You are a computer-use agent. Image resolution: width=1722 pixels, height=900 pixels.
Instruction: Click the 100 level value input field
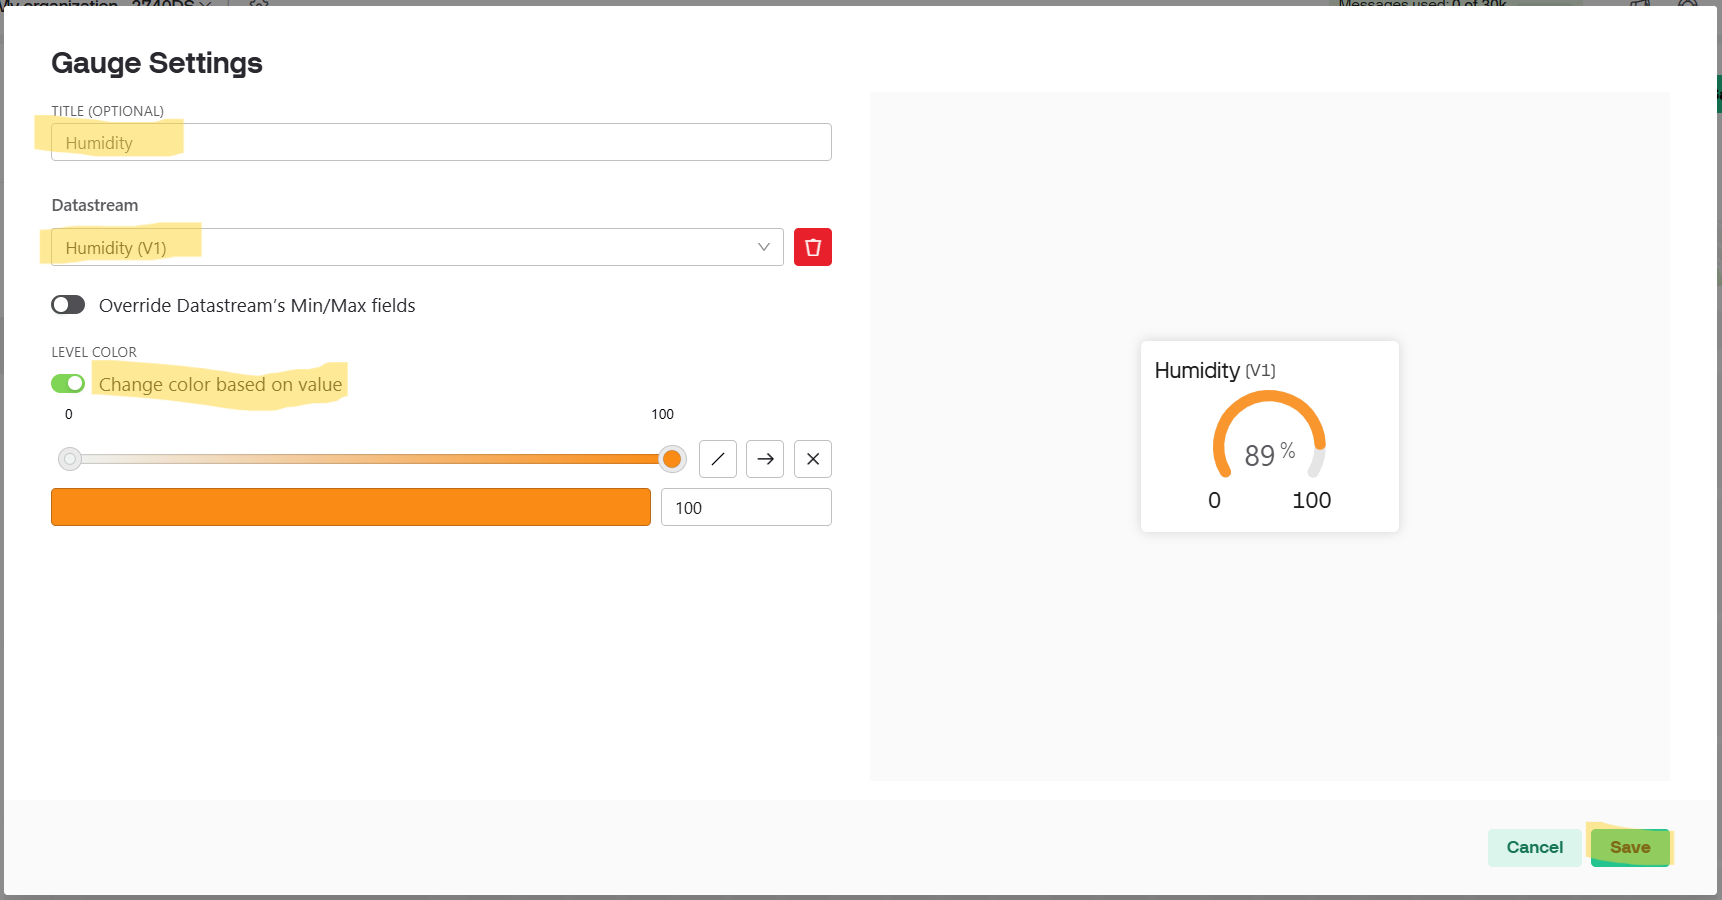point(745,507)
